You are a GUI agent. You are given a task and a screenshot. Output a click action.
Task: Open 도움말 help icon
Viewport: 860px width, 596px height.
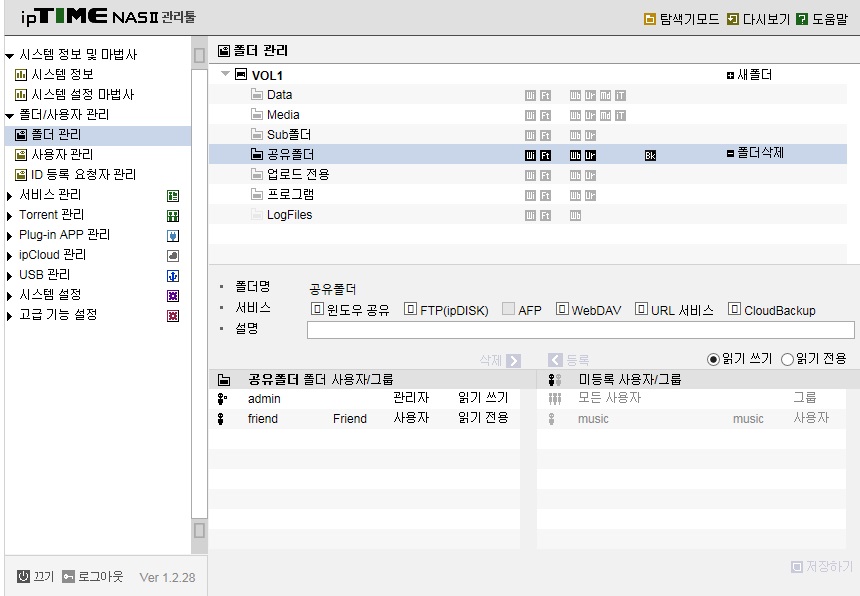point(802,20)
